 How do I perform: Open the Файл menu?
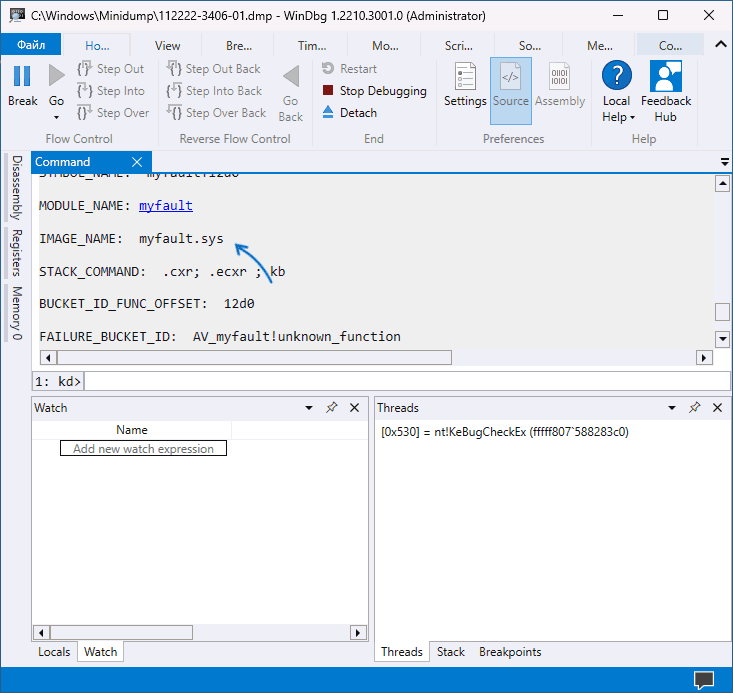click(31, 45)
